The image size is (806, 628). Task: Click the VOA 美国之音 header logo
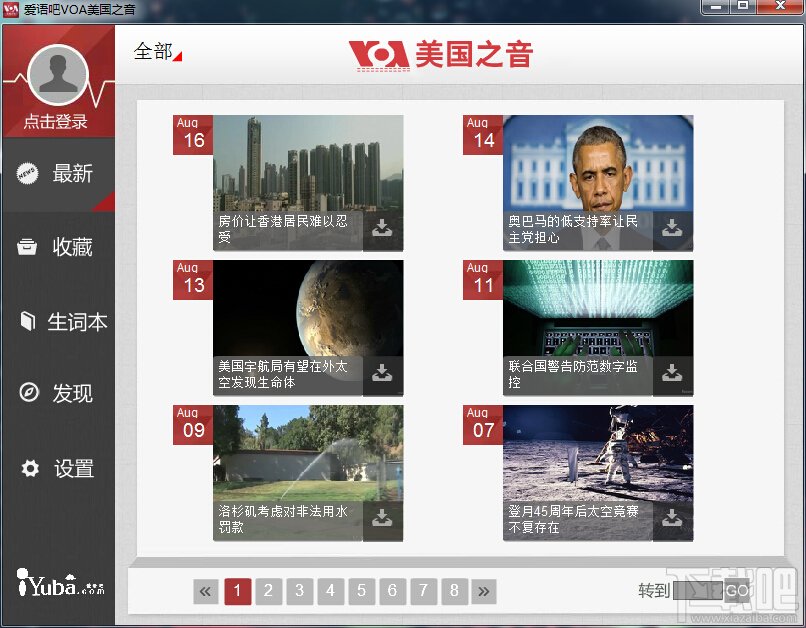441,54
